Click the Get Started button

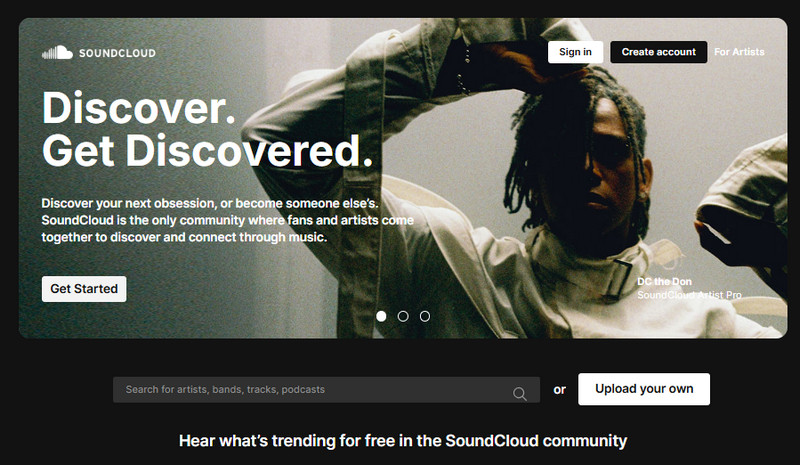coord(84,289)
